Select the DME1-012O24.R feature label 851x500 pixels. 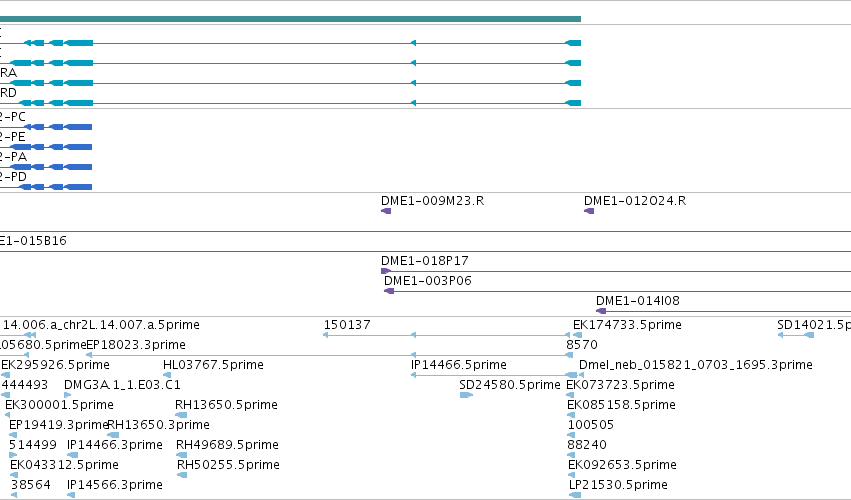coord(635,201)
